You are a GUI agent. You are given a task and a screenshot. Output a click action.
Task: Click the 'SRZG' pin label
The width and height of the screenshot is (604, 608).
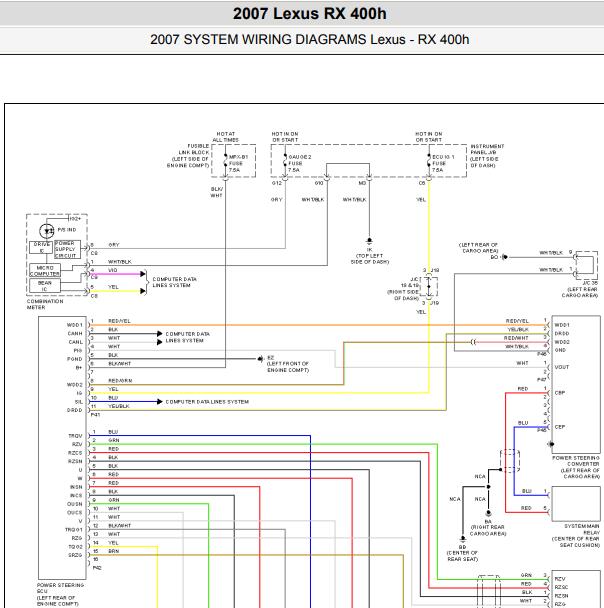coord(75,555)
